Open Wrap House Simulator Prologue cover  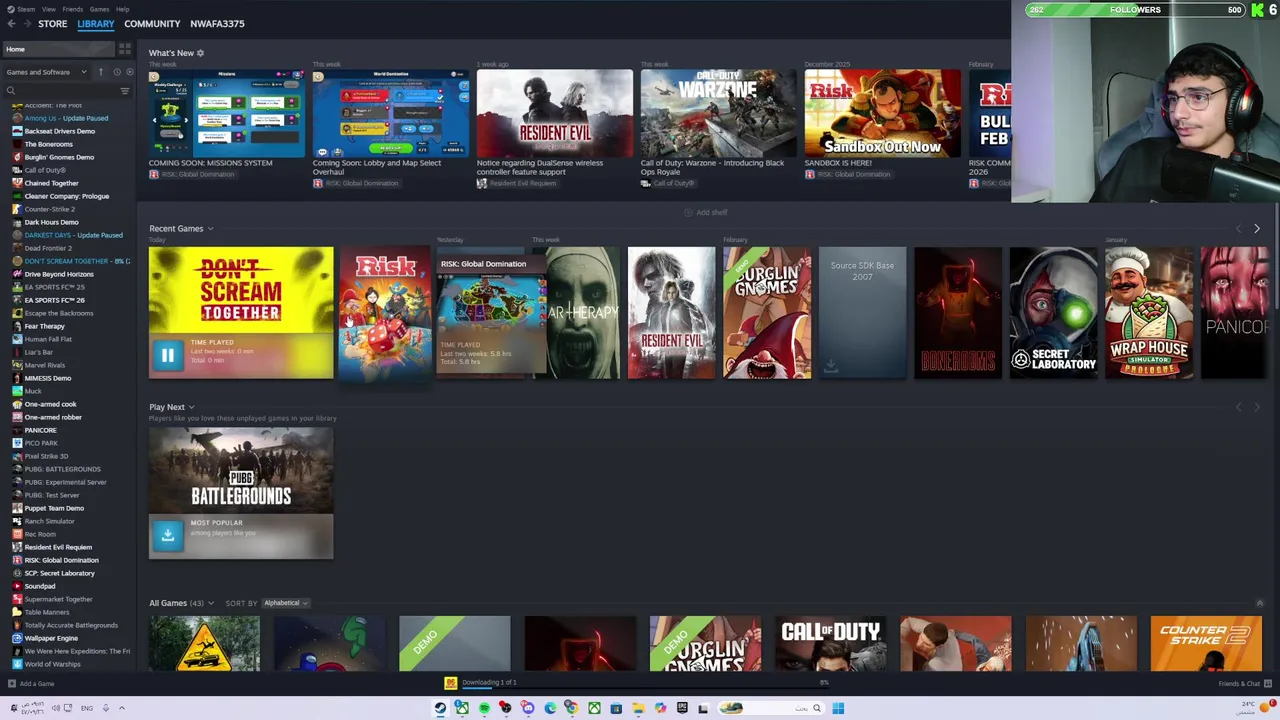(1149, 313)
